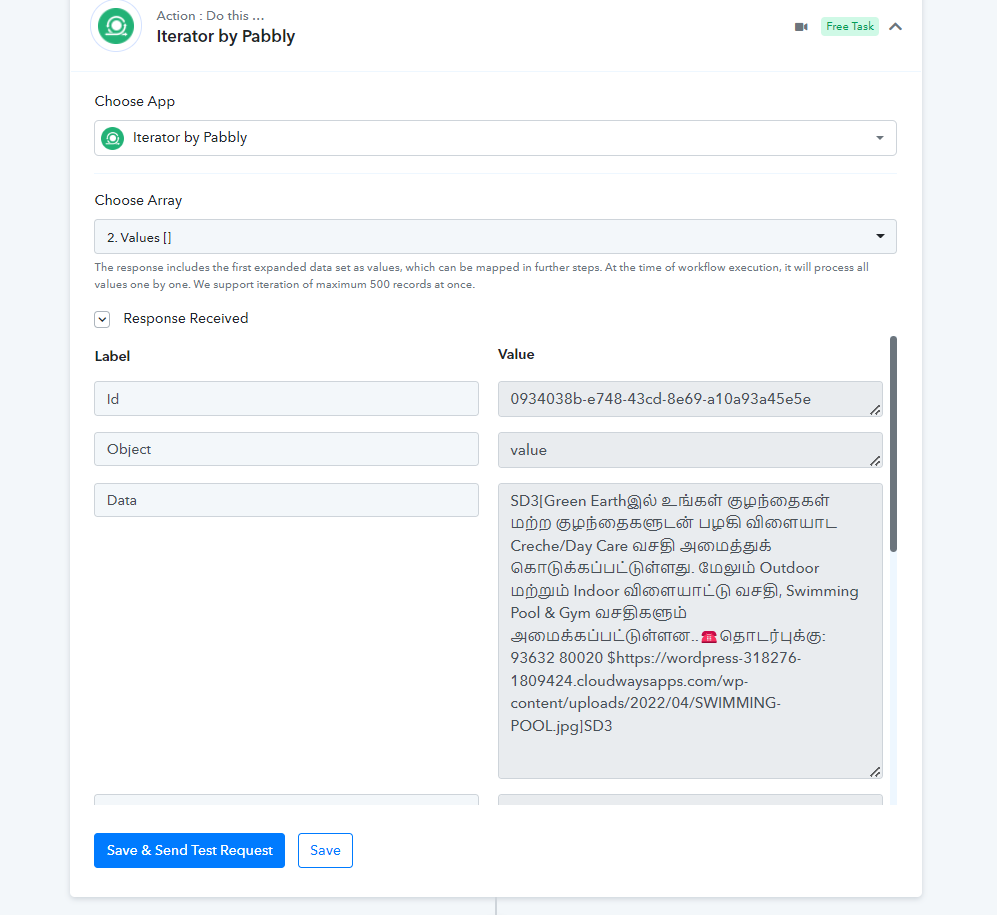Click the 'Value' column header
The width and height of the screenshot is (997, 915).
click(516, 354)
